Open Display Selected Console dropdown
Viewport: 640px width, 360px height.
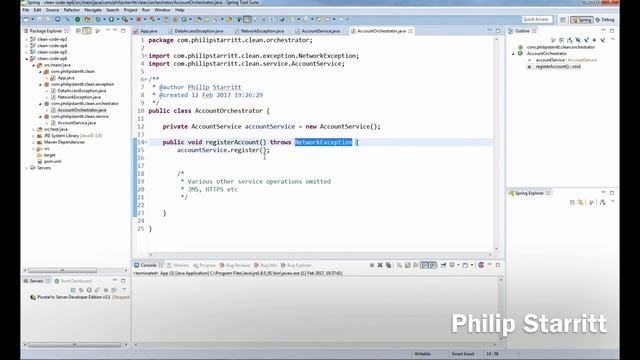(x=458, y=265)
